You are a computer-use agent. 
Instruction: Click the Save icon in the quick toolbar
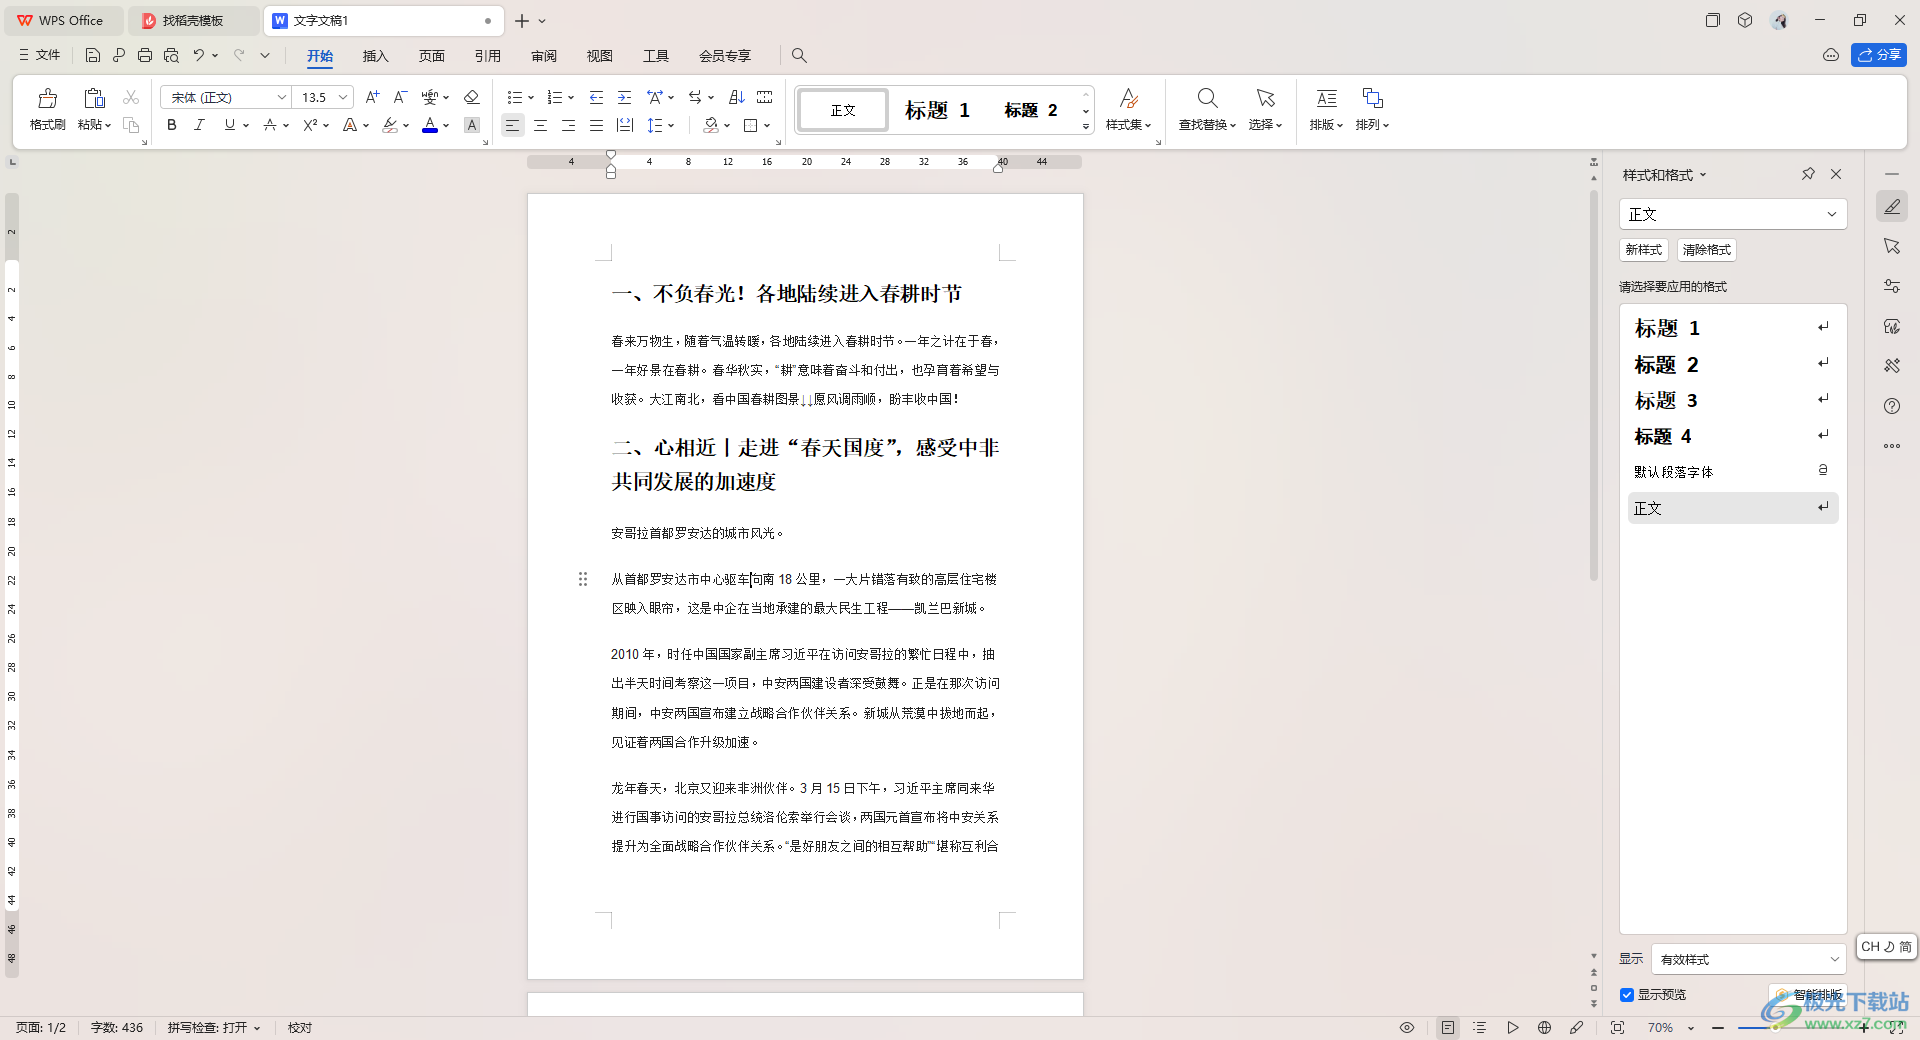click(93, 55)
